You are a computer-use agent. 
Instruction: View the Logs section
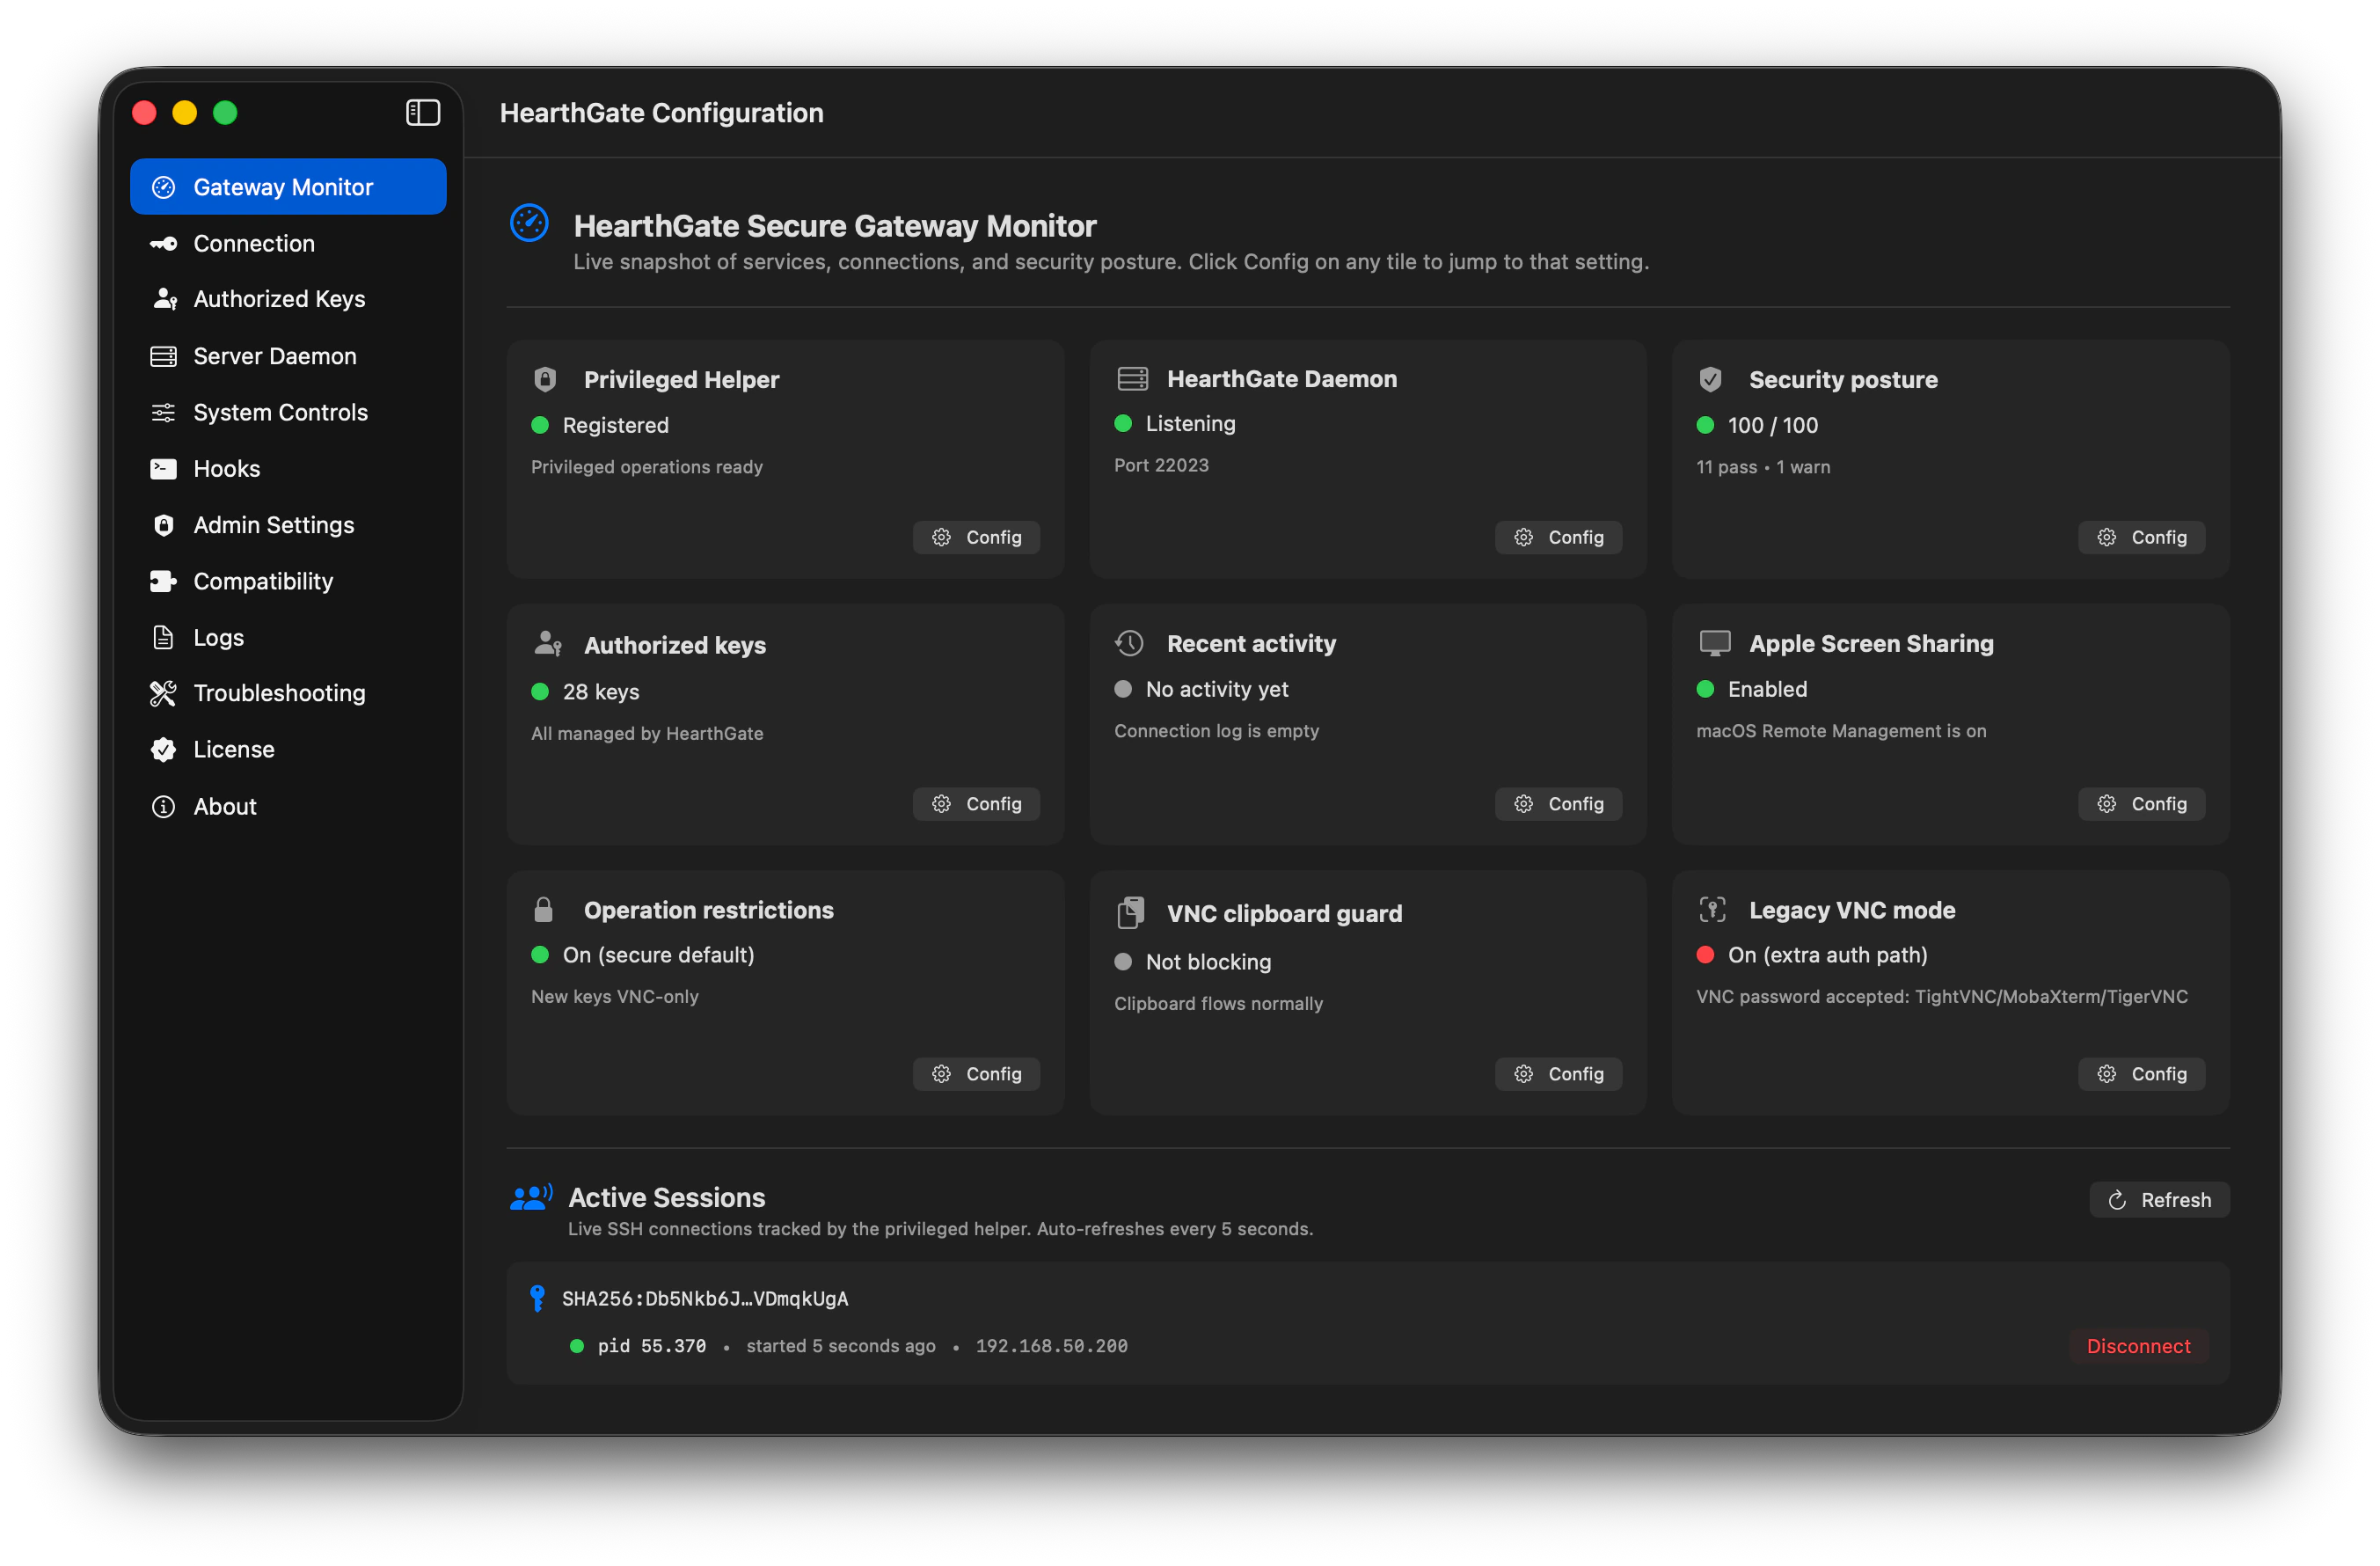[x=288, y=637]
